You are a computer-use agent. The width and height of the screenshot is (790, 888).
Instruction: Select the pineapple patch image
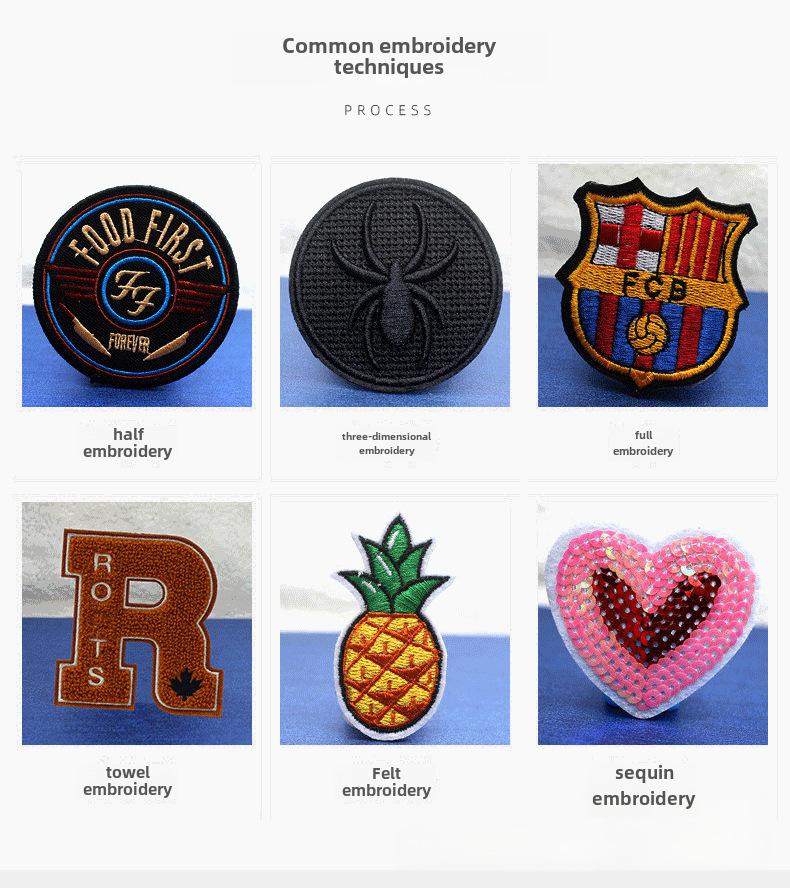(395, 623)
